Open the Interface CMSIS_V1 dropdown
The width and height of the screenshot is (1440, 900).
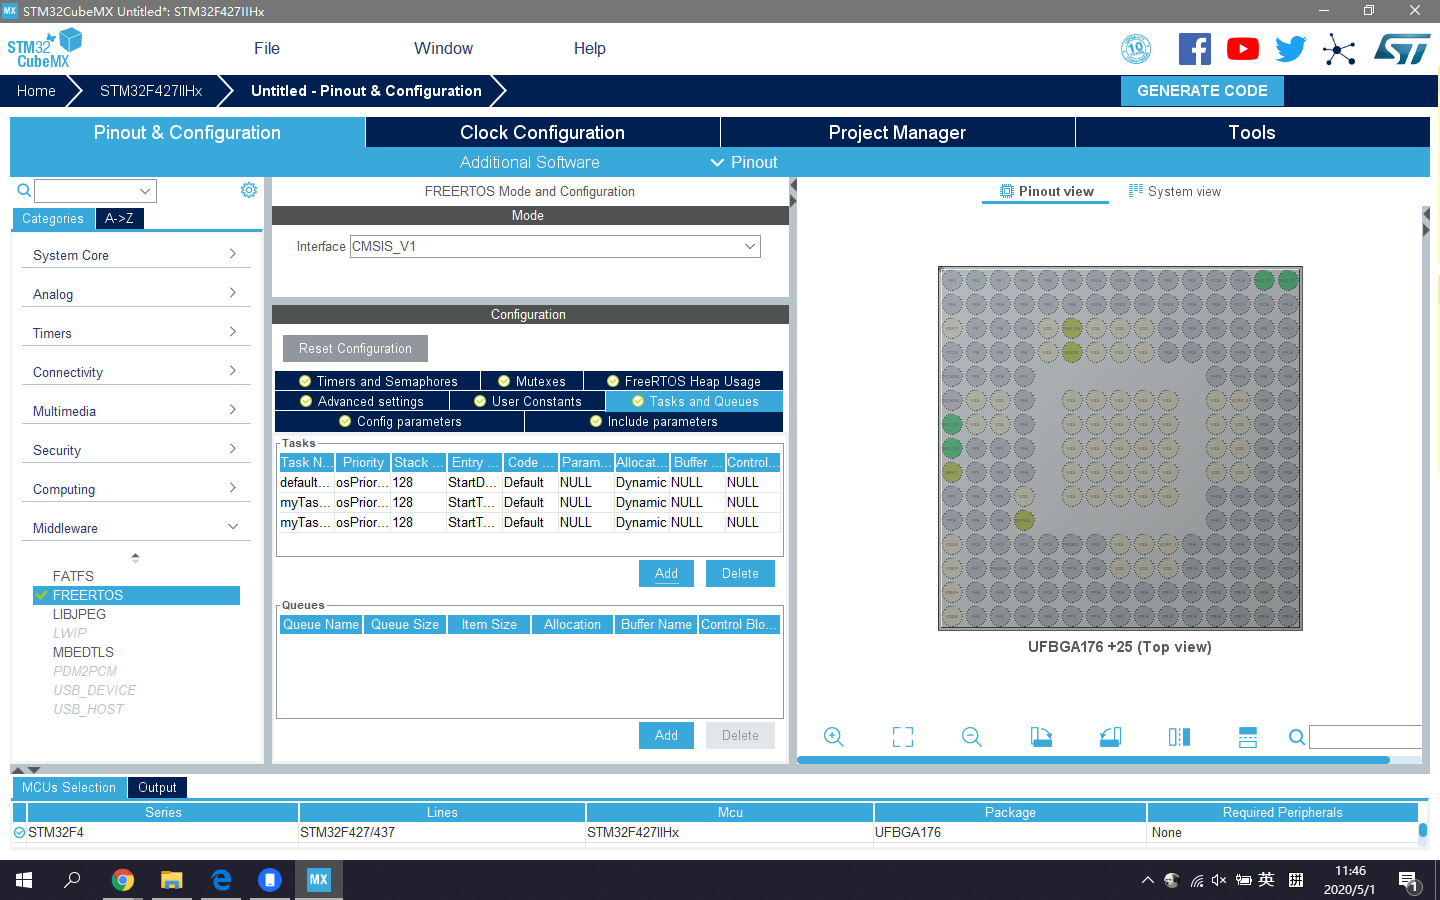[x=555, y=246]
